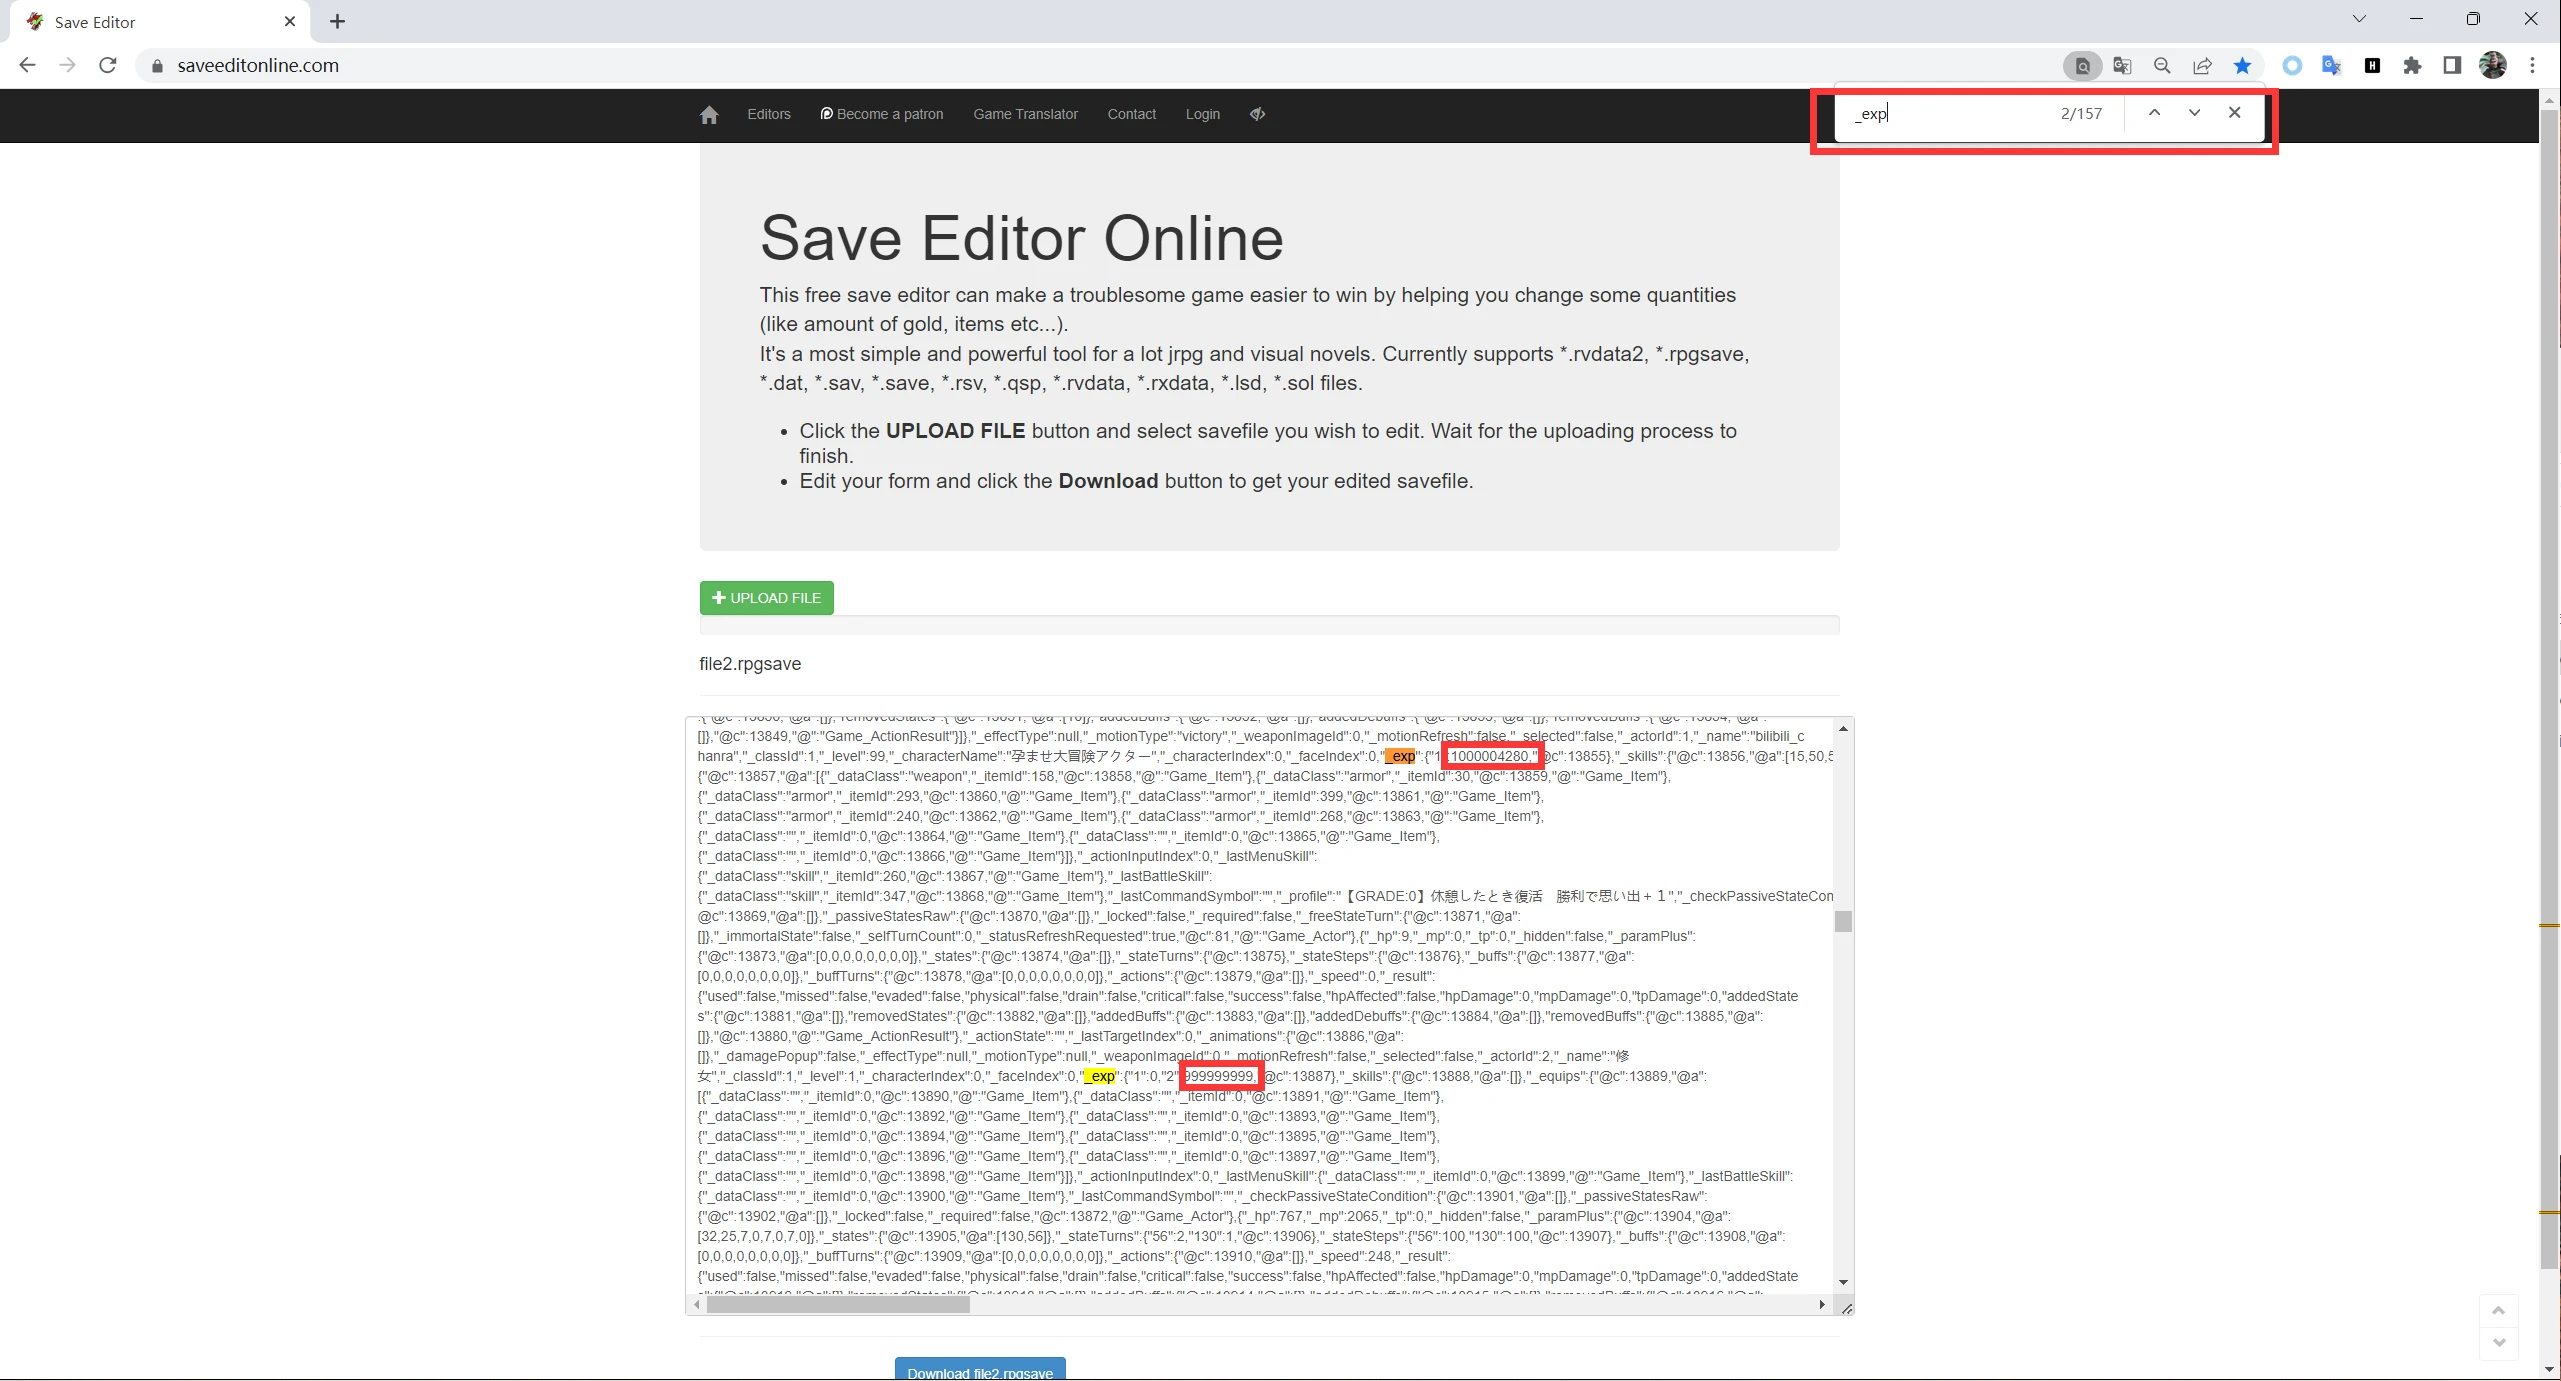This screenshot has width=2561, height=1381.
Task: Share this page via the share icon
Action: click(x=2202, y=66)
